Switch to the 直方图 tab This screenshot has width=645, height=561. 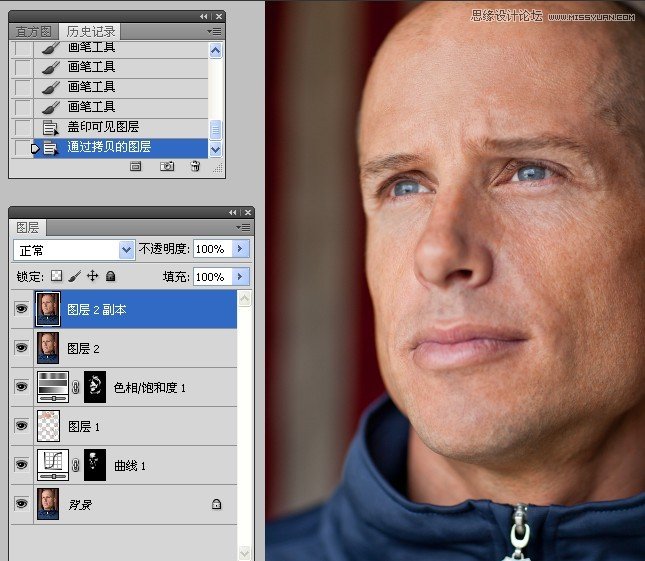tap(34, 31)
